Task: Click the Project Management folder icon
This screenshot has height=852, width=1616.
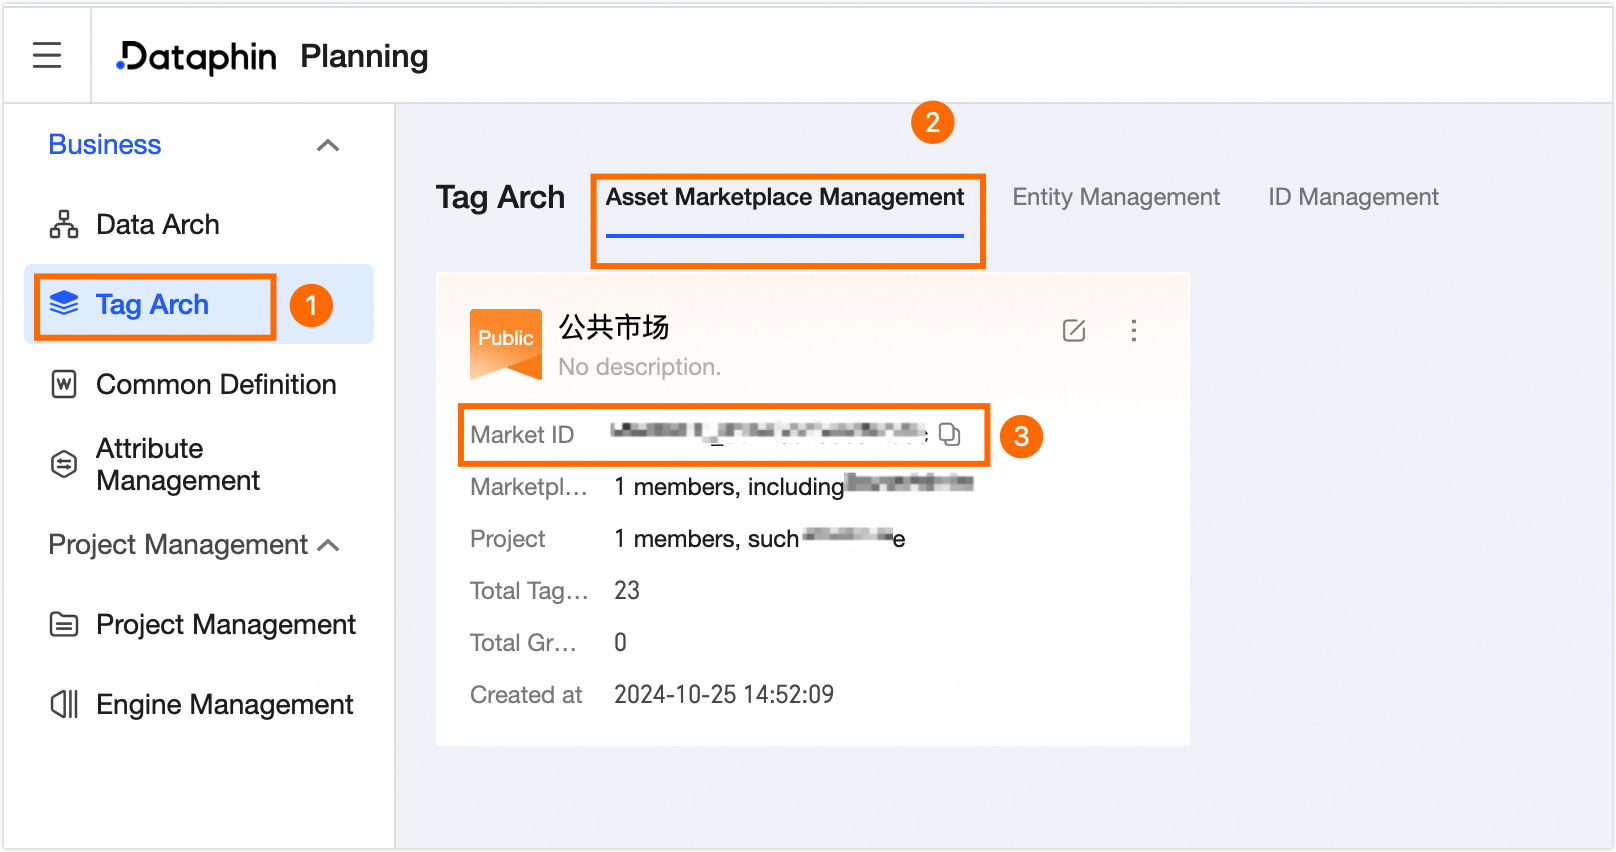Action: tap(64, 624)
